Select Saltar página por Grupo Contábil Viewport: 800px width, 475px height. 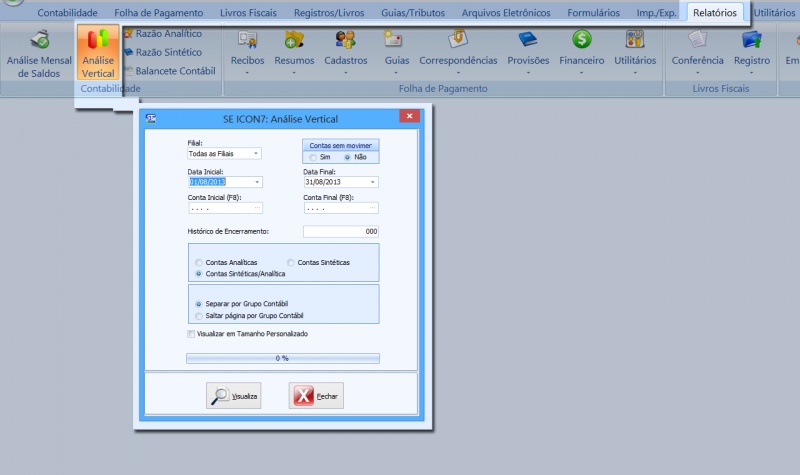click(198, 315)
